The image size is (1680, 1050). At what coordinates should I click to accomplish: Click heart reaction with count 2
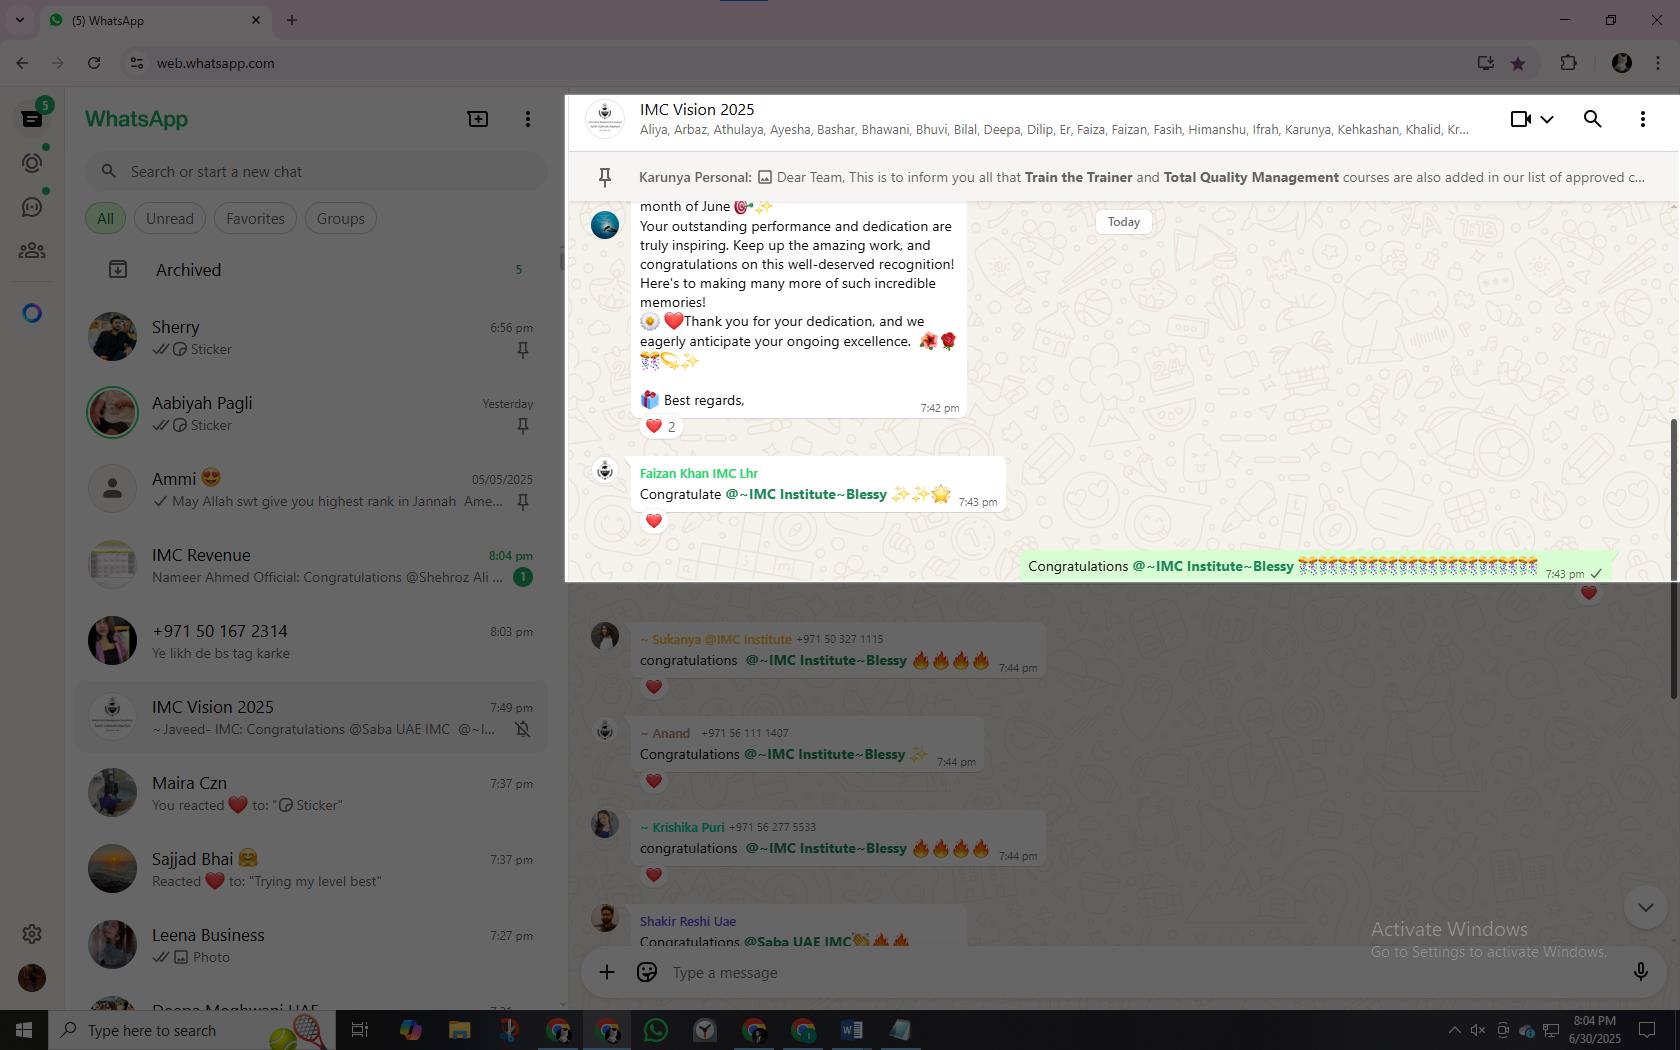pos(662,426)
